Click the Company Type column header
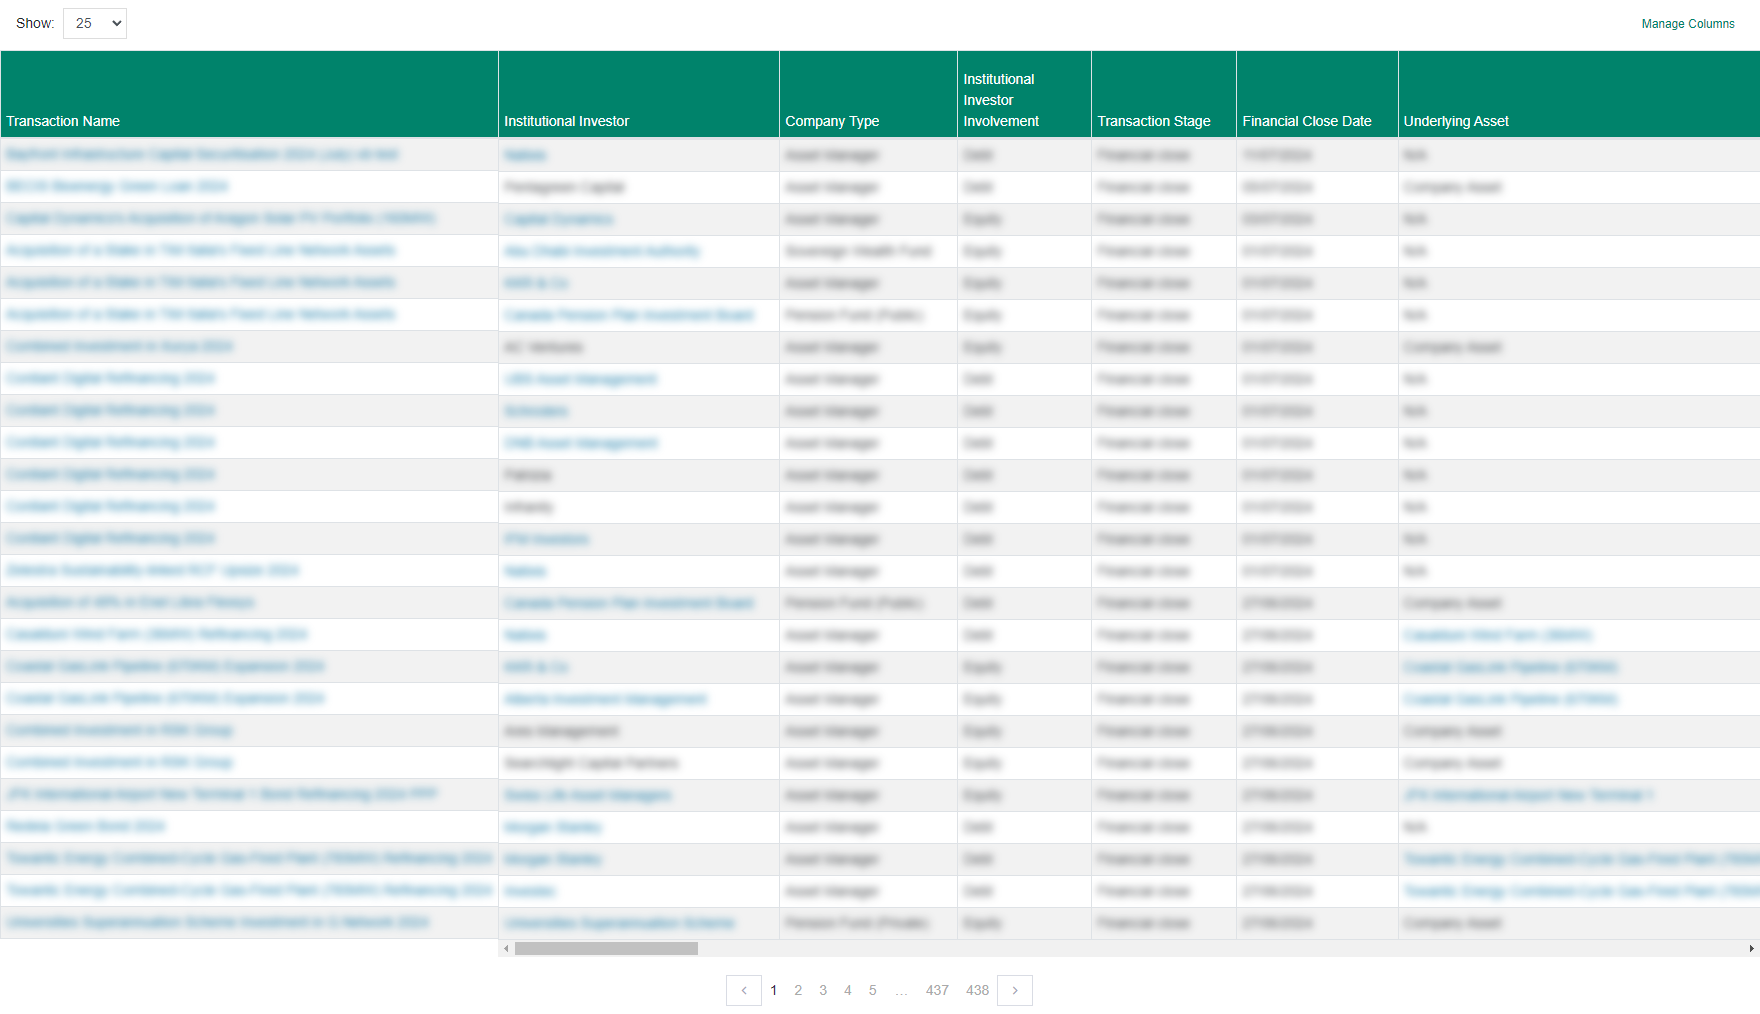Viewport: 1760px width, 1014px height. point(832,121)
